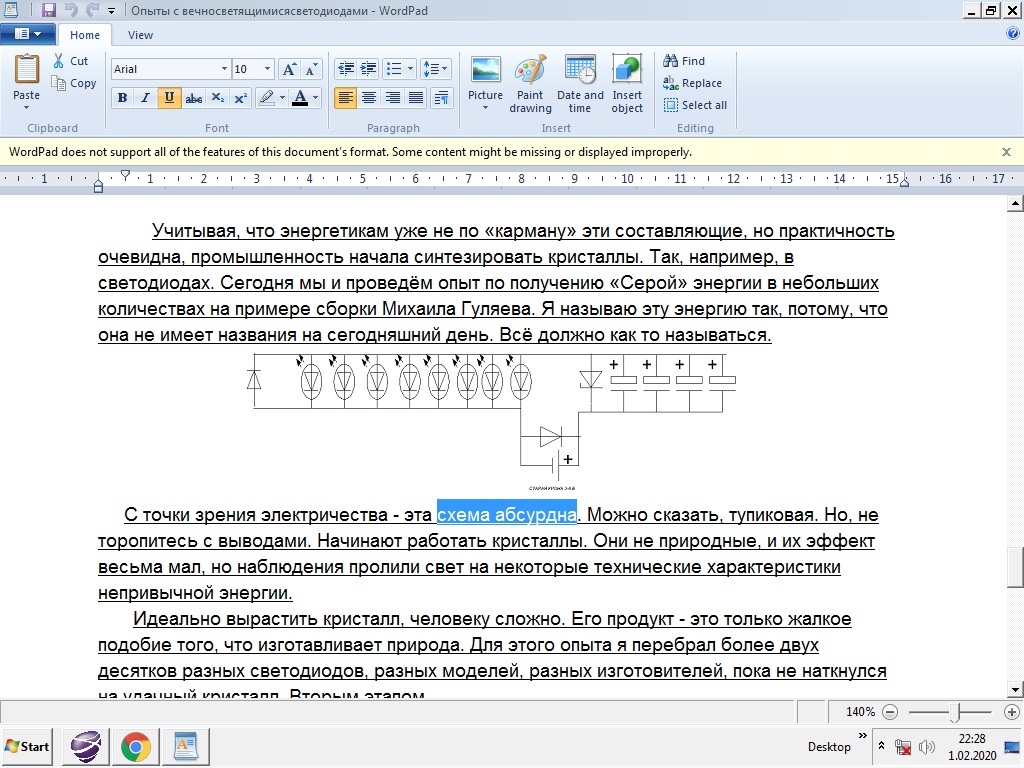Insert Date and time

580,72
